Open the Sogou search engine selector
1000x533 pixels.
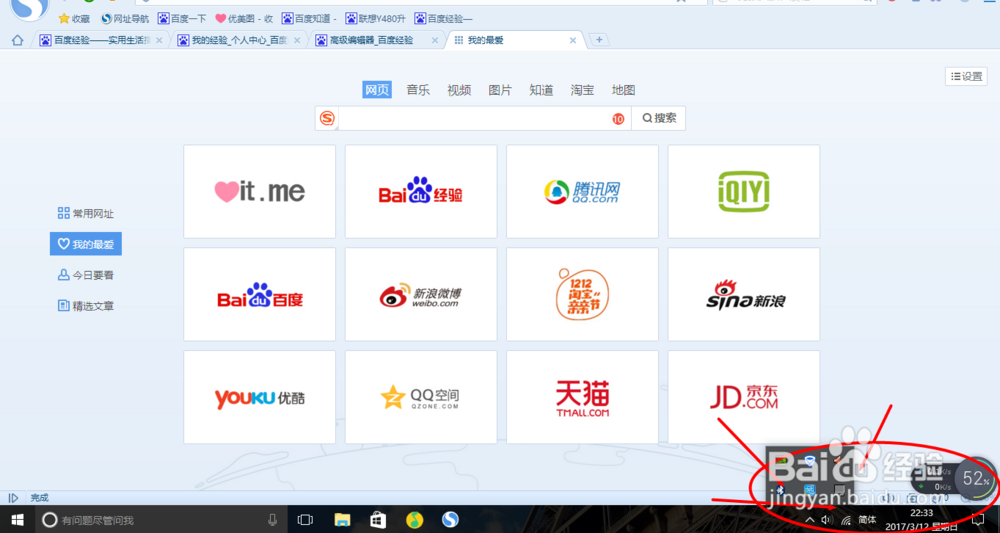(x=327, y=119)
